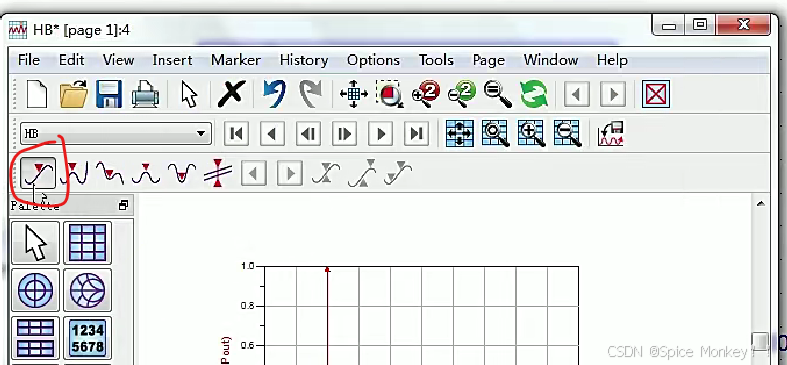This screenshot has height=365, width=787.
Task: Select the palette pointer arrow tool
Action: pyautogui.click(x=36, y=242)
